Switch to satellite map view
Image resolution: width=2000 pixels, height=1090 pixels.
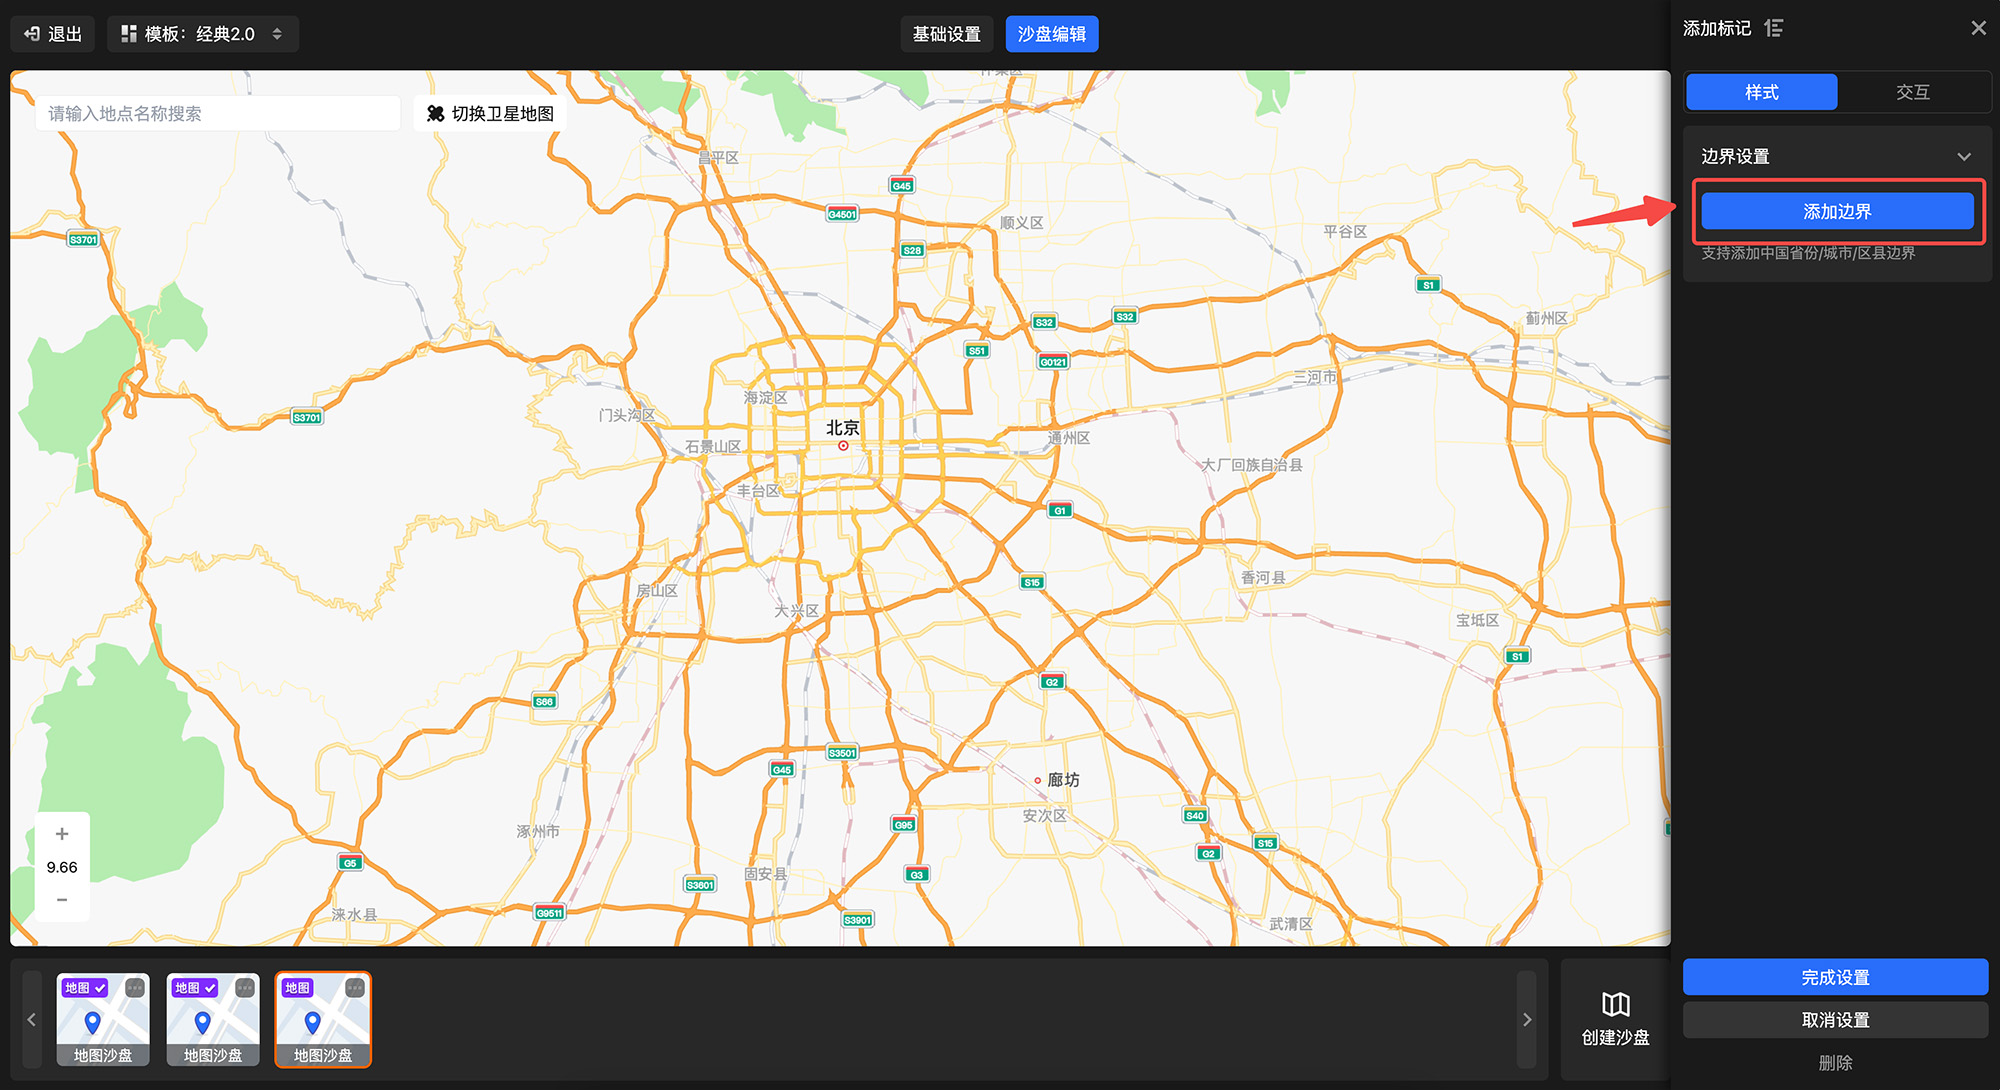(x=491, y=114)
